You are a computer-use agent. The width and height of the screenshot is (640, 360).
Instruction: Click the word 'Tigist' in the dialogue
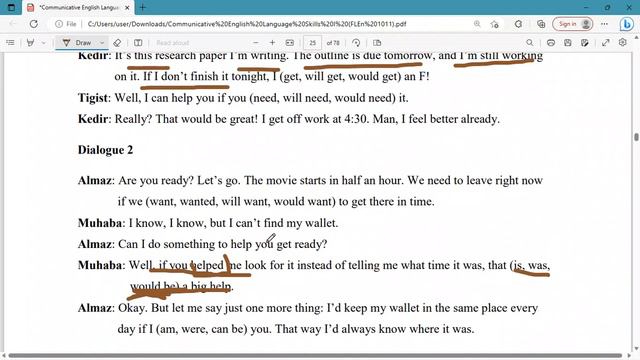click(x=93, y=98)
